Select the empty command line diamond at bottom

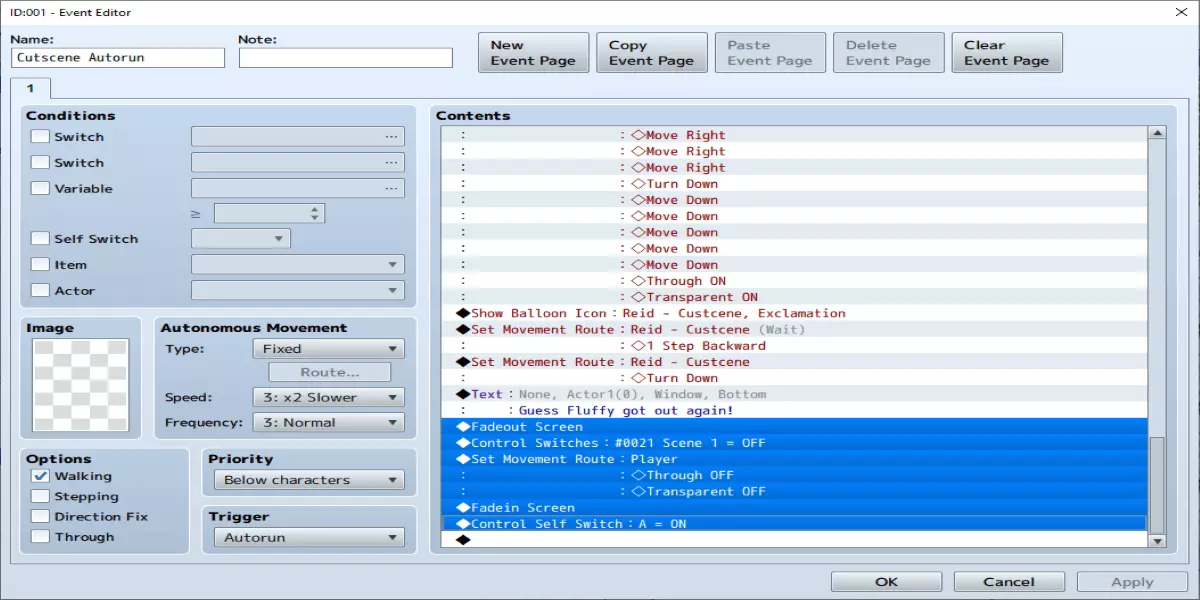(x=463, y=540)
